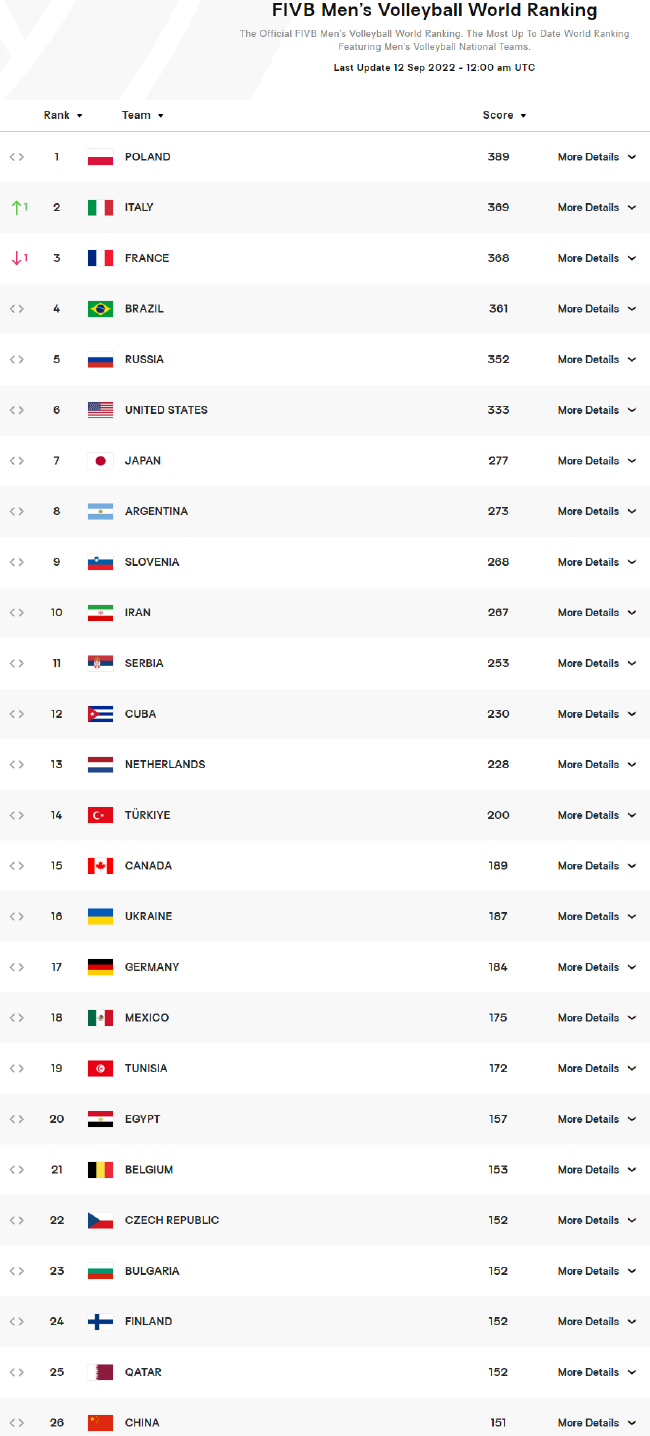This screenshot has height=1436, width=650.
Task: Click the Qatar flag icon
Action: (x=100, y=1372)
